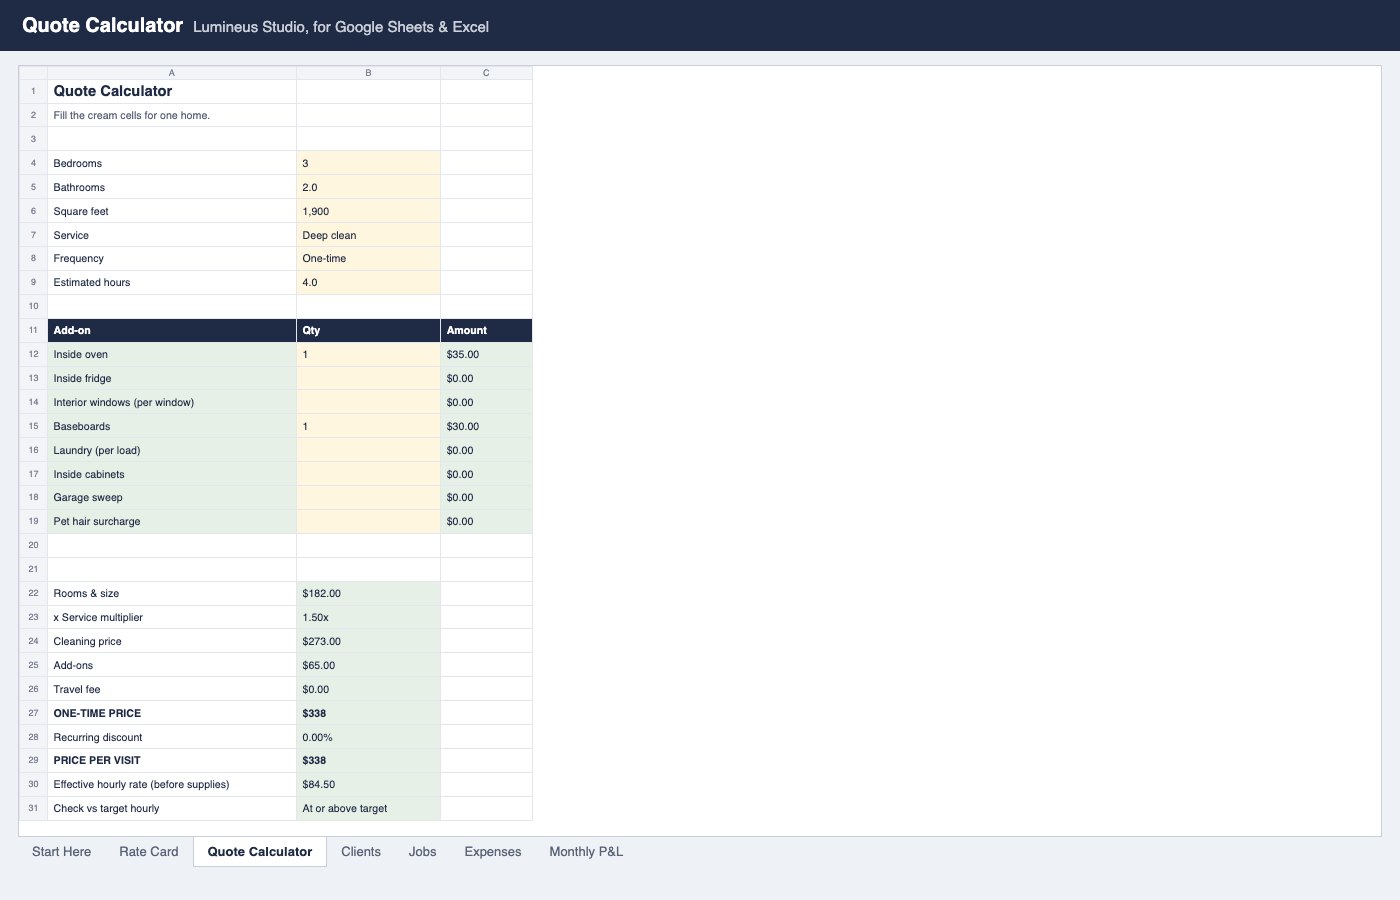This screenshot has width=1400, height=900.
Task: Select the $35.00 Inside oven amount
Action: (x=486, y=354)
